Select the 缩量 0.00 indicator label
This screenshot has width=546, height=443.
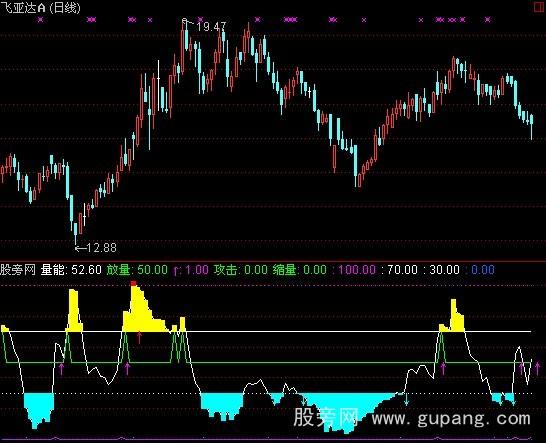click(x=300, y=270)
